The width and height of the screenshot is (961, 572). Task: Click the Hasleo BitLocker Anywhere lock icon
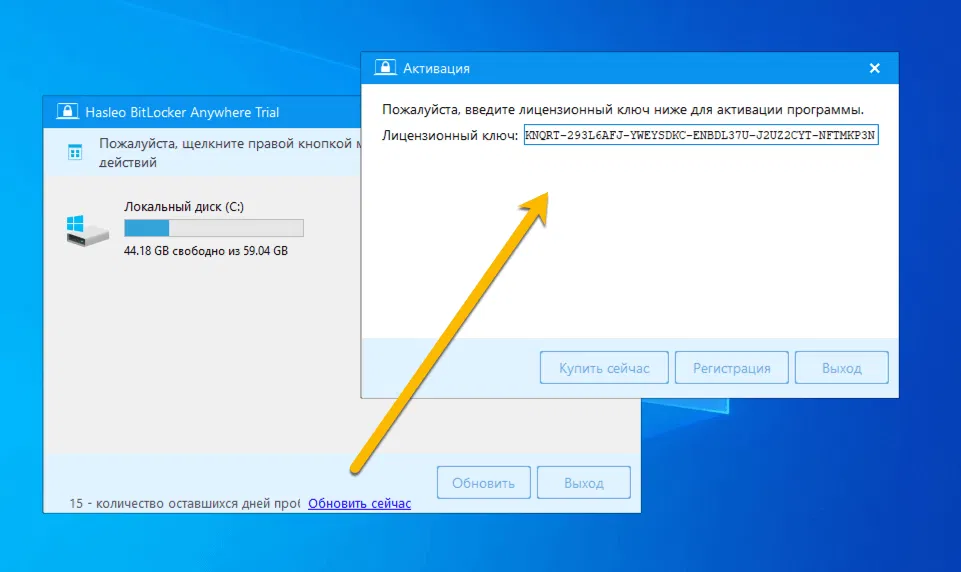(x=67, y=112)
